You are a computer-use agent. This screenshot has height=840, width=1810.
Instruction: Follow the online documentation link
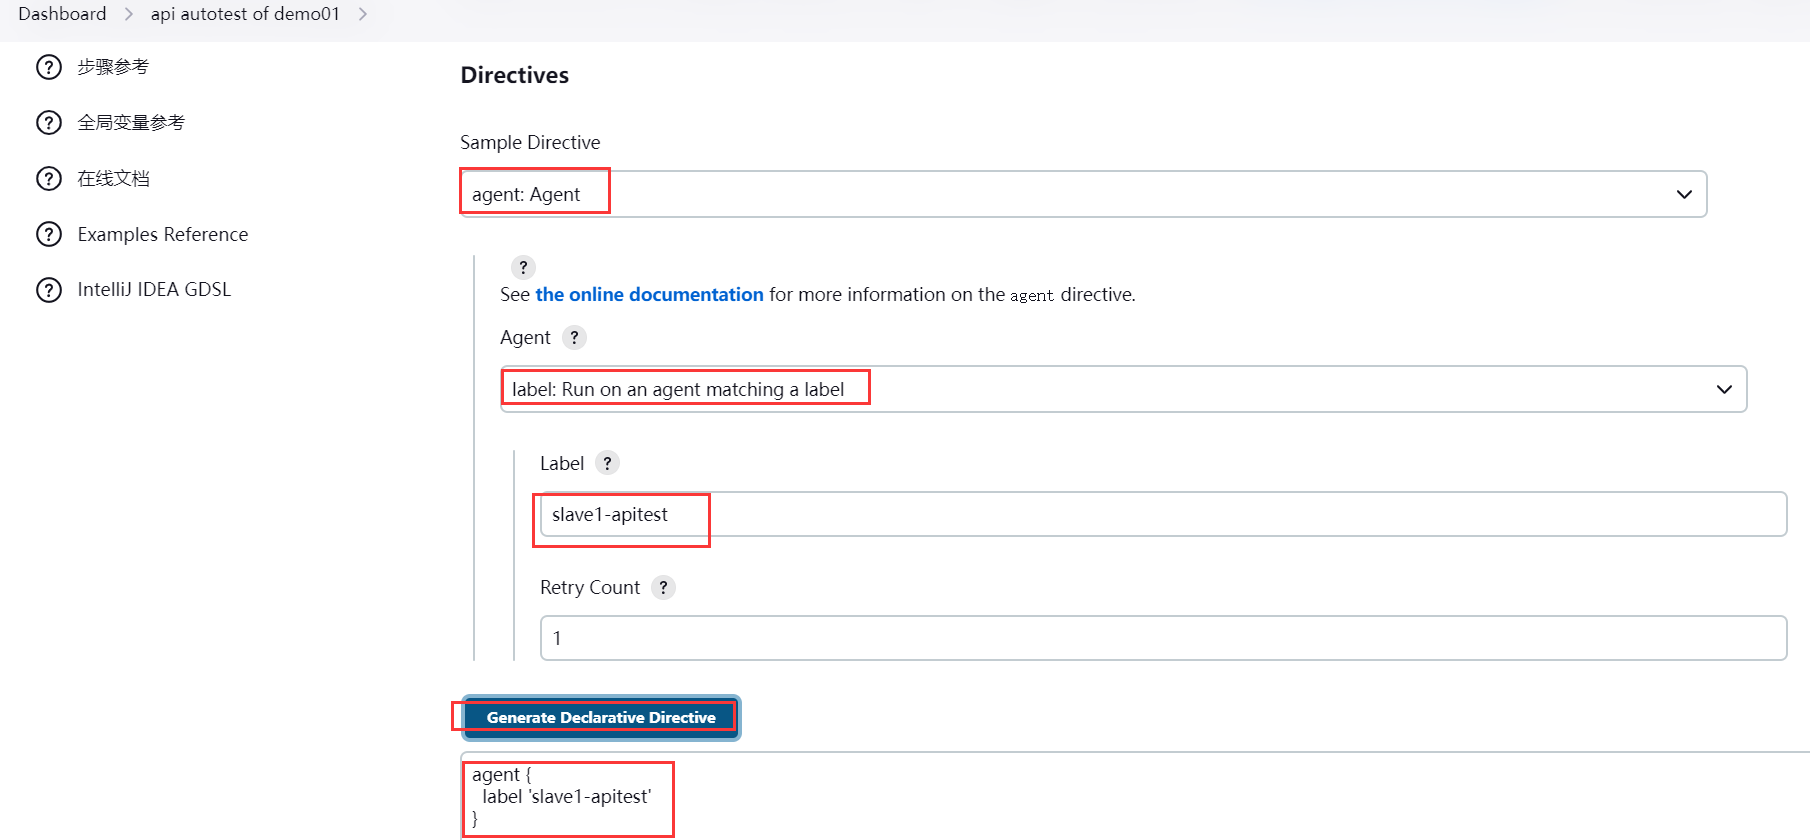click(649, 294)
